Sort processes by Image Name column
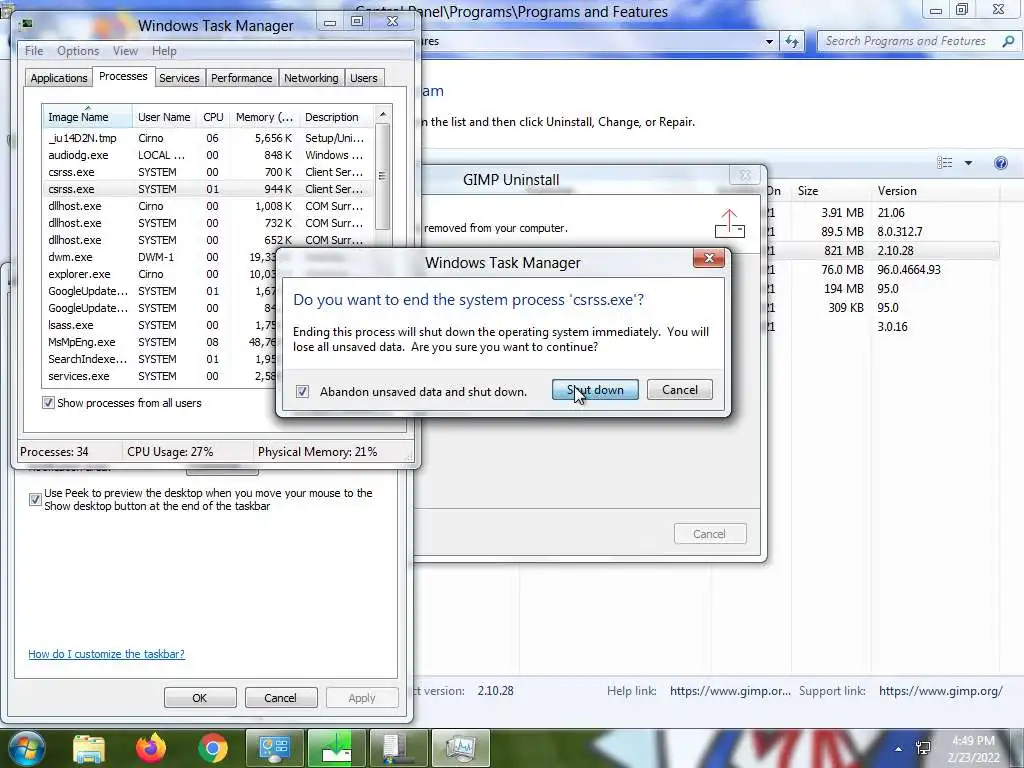 click(x=88, y=117)
